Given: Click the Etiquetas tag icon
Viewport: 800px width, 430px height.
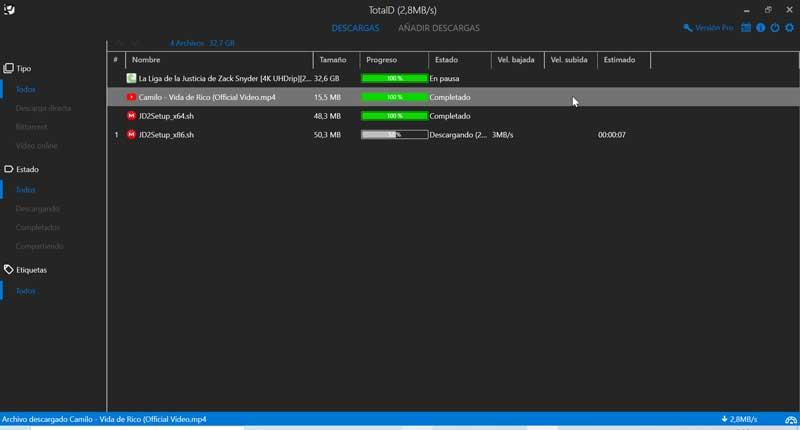Looking at the screenshot, I should point(8,269).
